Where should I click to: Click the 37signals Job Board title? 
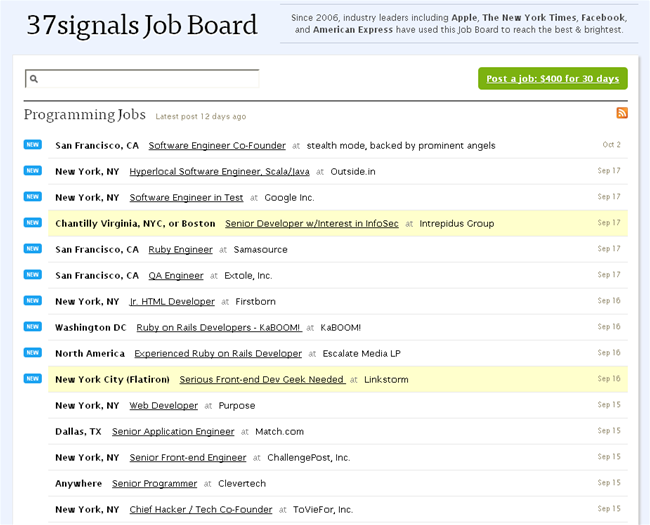coord(142,25)
